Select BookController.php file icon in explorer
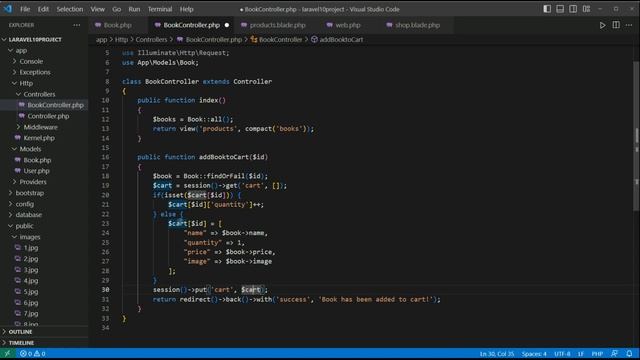This screenshot has height=360, width=640. tap(22, 105)
